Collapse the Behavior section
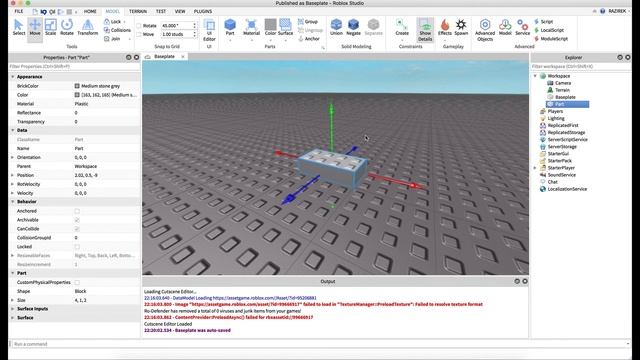Image resolution: width=640 pixels, height=360 pixels. (13, 202)
